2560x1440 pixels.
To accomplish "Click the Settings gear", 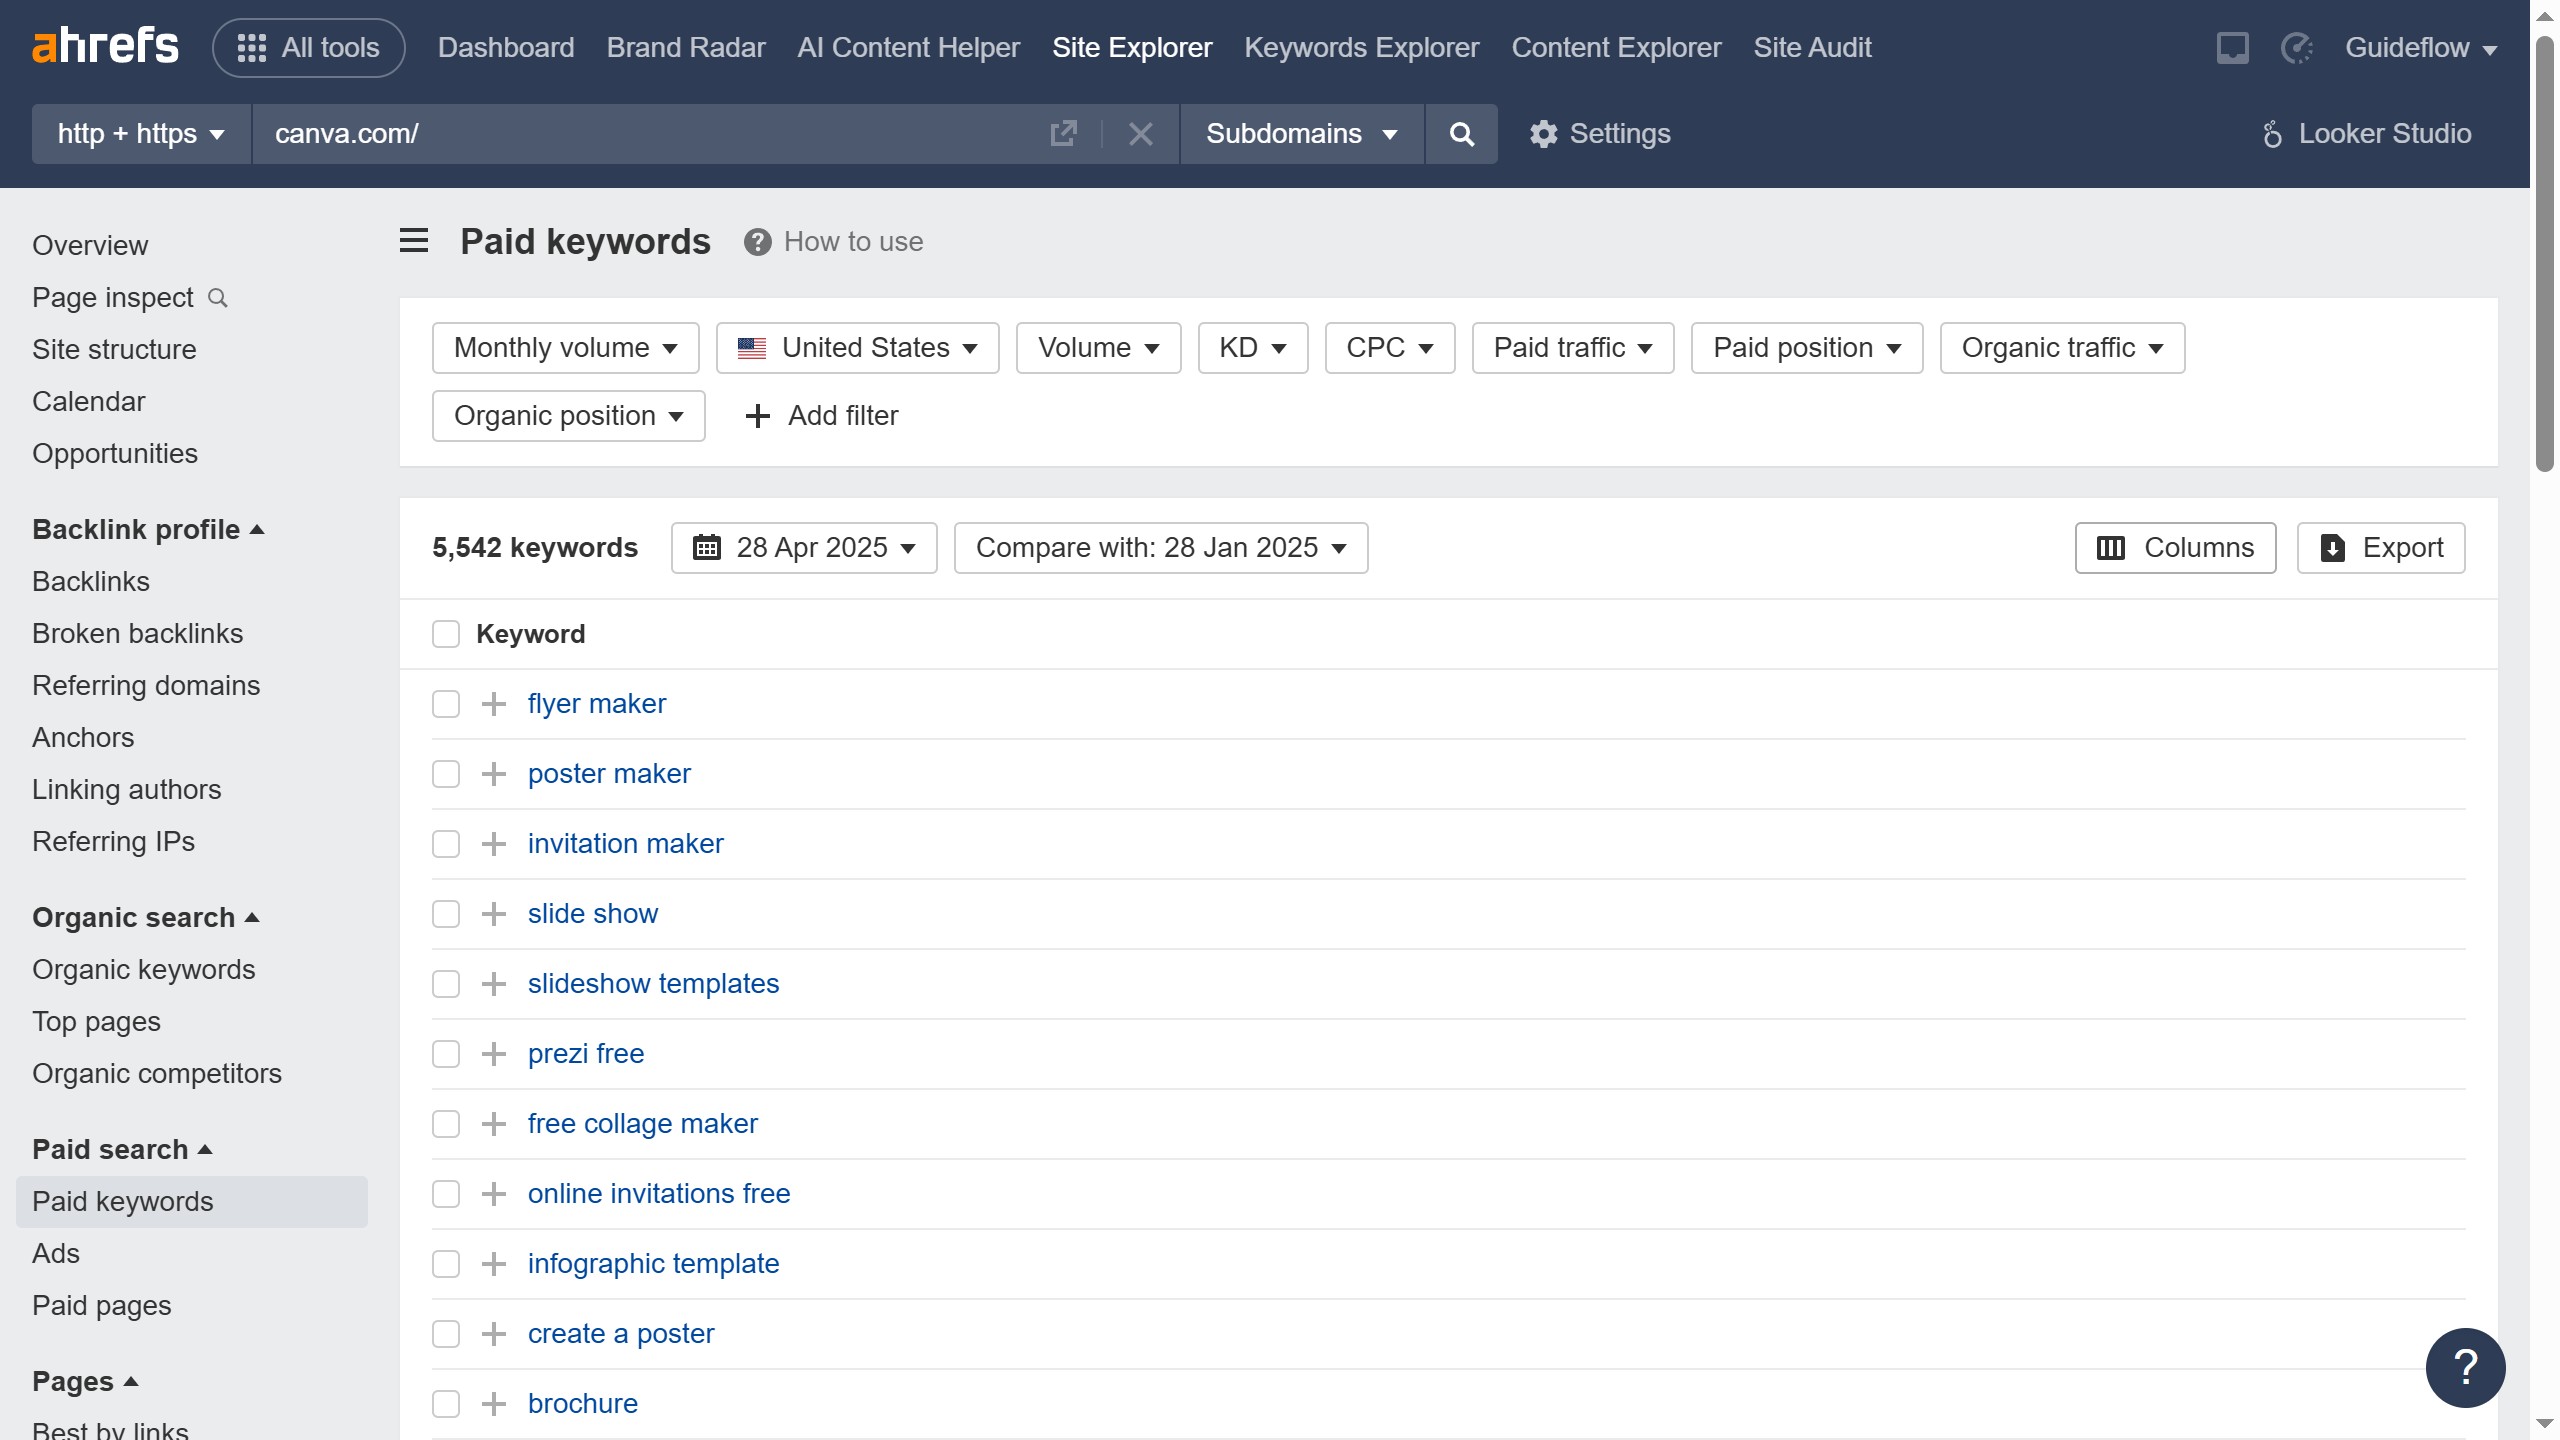I will (x=1600, y=134).
